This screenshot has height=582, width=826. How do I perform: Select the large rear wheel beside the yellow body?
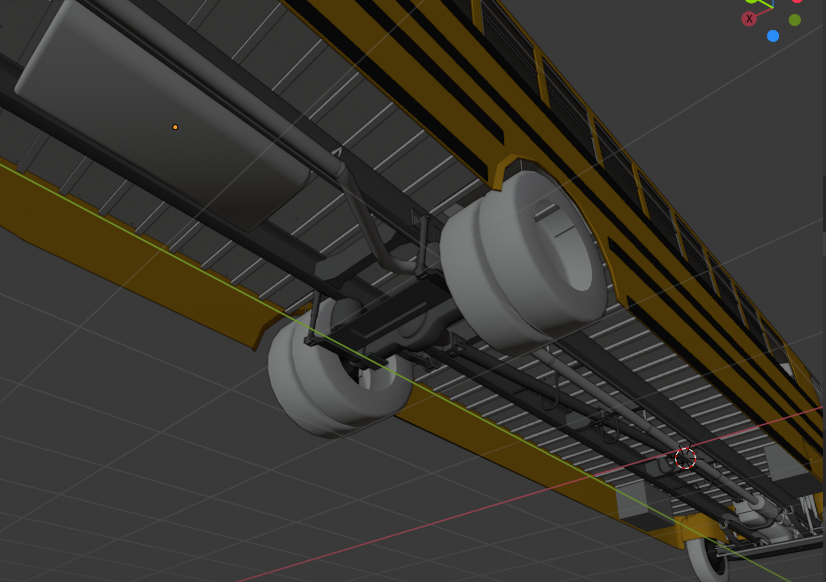pyautogui.click(x=524, y=261)
